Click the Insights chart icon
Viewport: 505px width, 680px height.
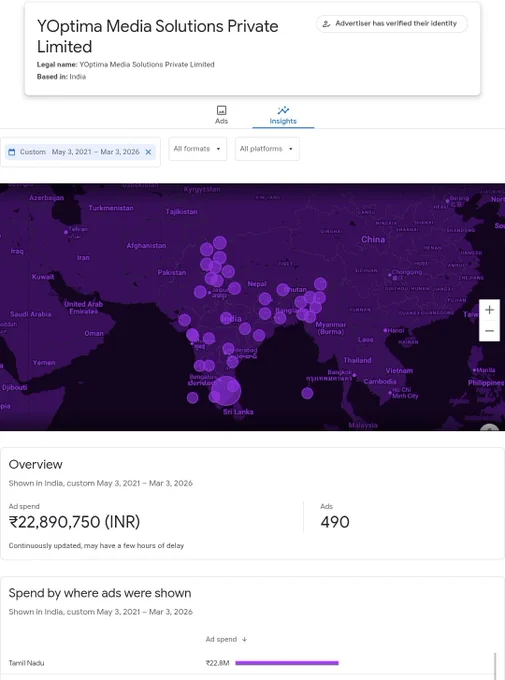[283, 110]
